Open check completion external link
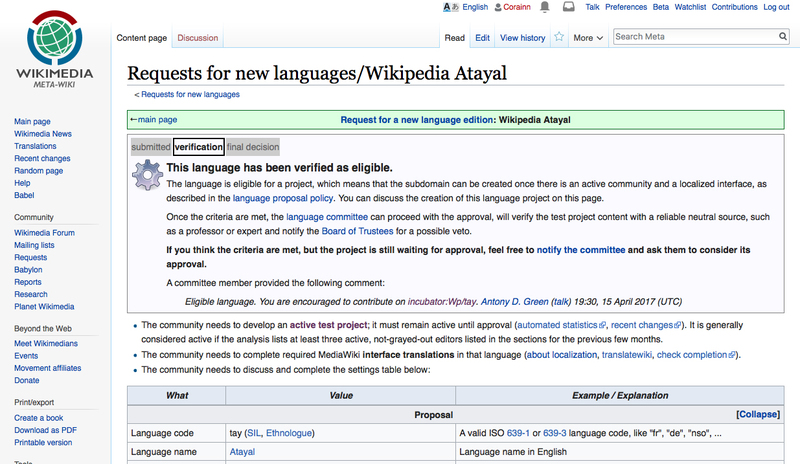Image resolution: width=800 pixels, height=464 pixels. tap(696, 355)
